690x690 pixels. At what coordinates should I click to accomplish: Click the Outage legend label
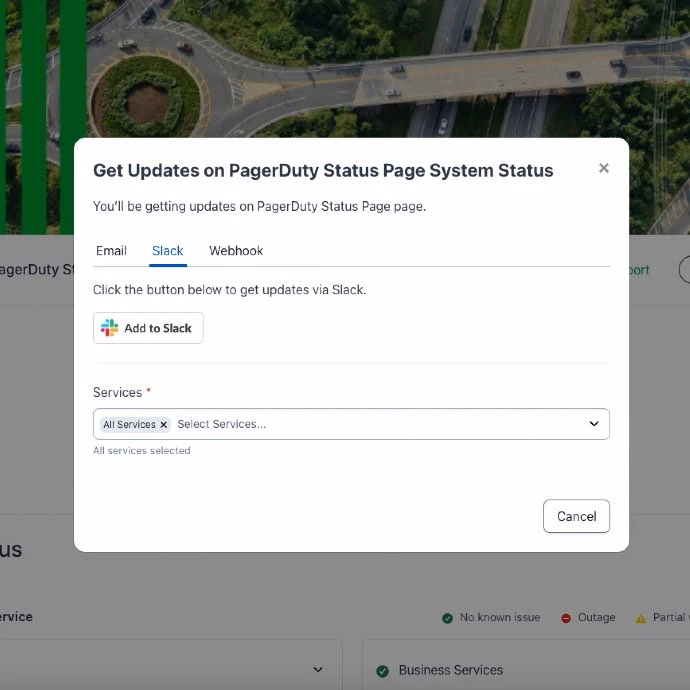point(596,618)
